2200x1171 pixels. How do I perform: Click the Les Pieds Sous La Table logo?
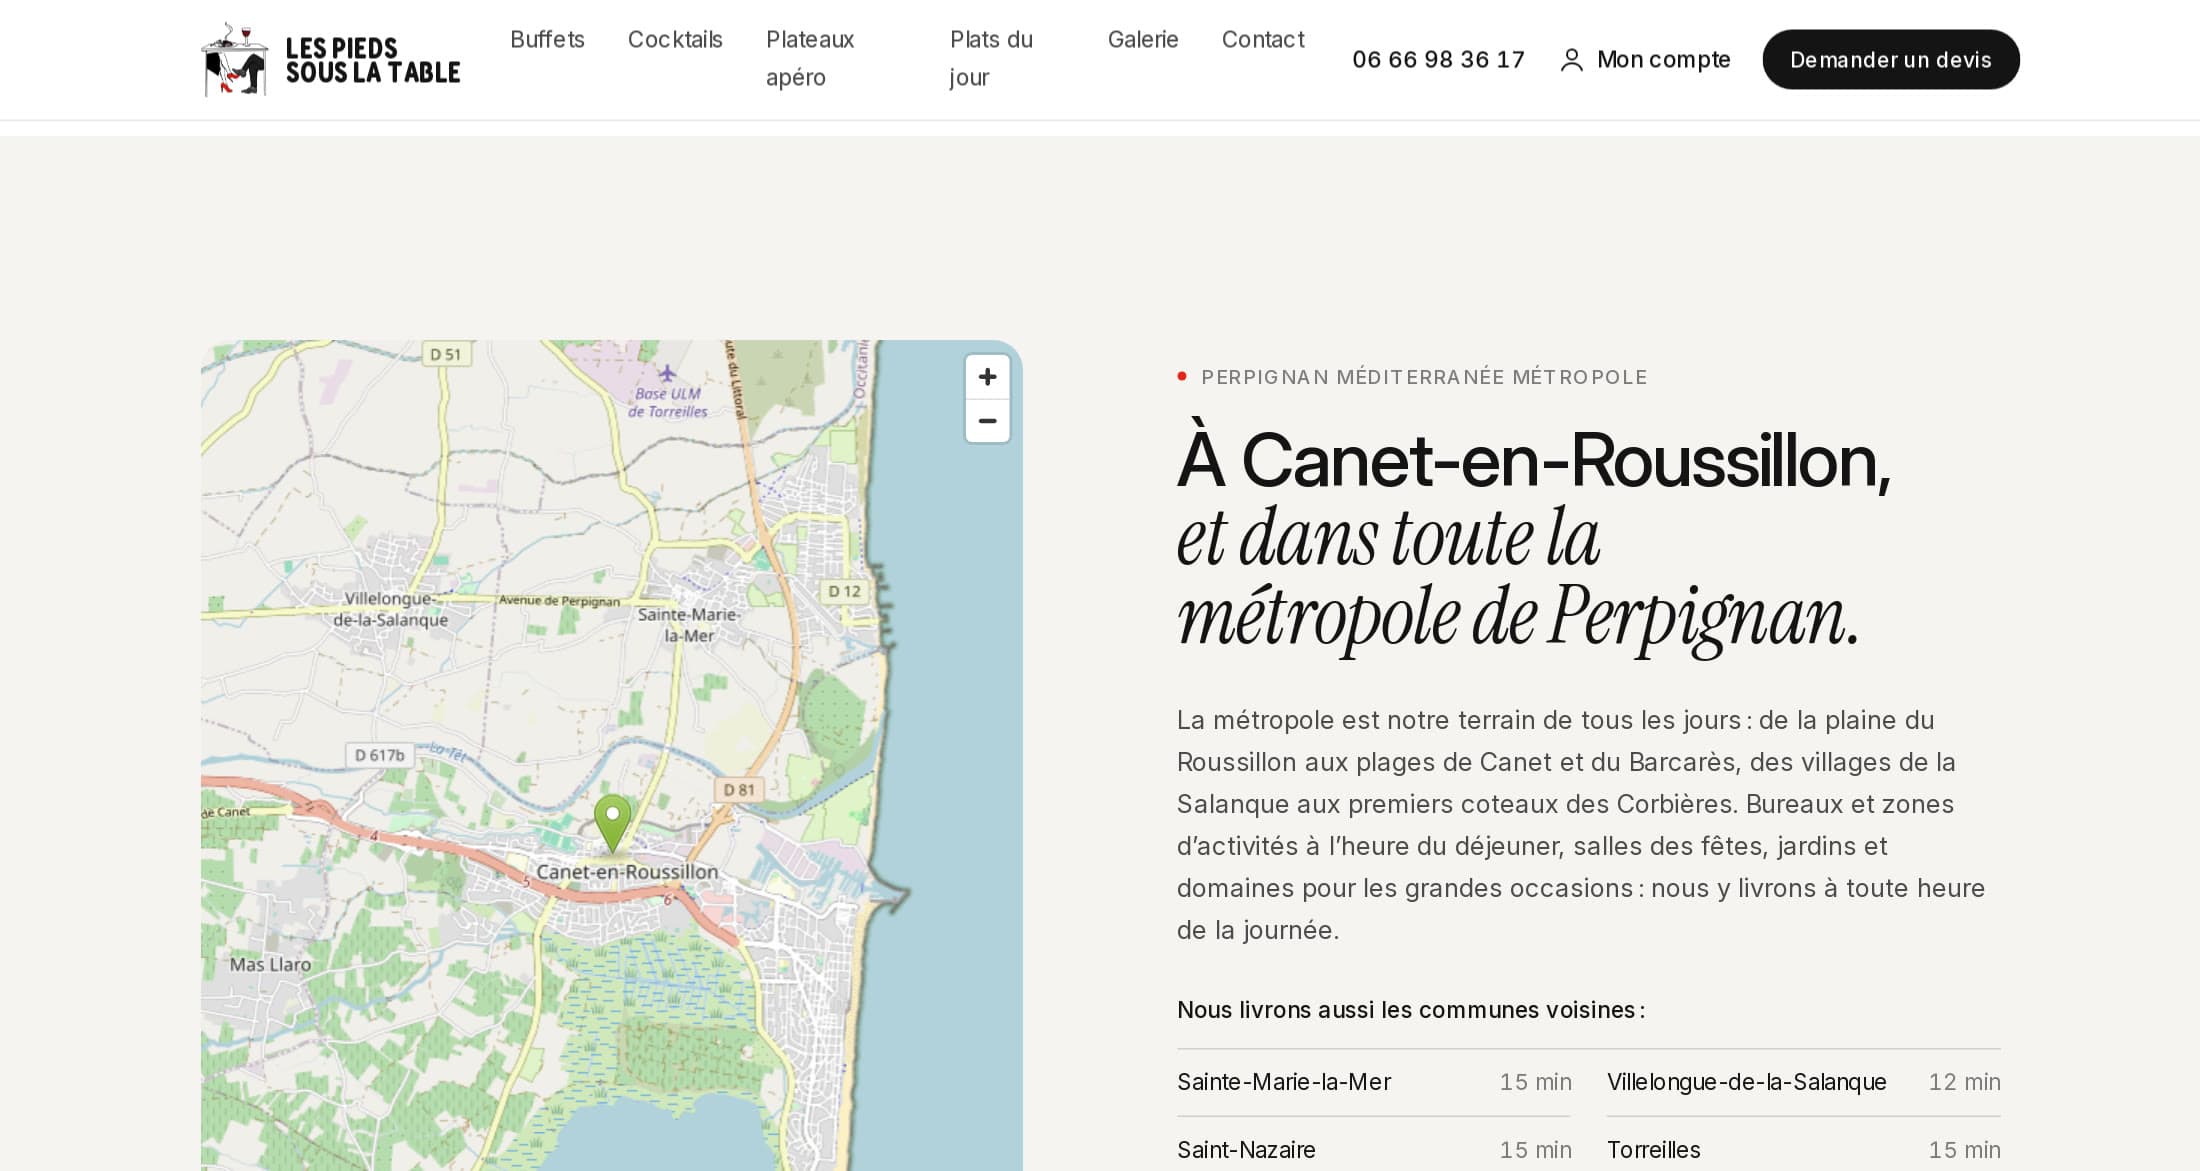click(x=330, y=60)
